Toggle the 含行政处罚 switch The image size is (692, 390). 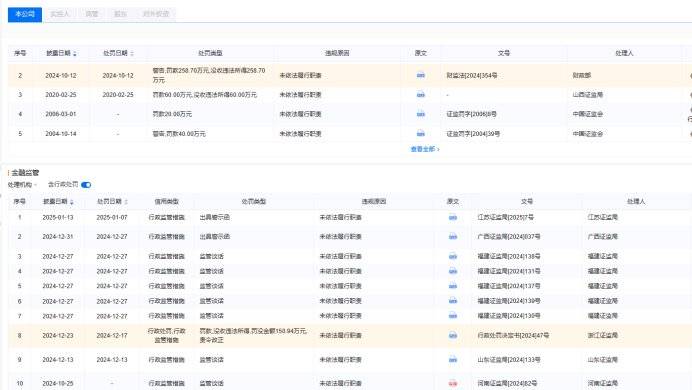(x=86, y=185)
